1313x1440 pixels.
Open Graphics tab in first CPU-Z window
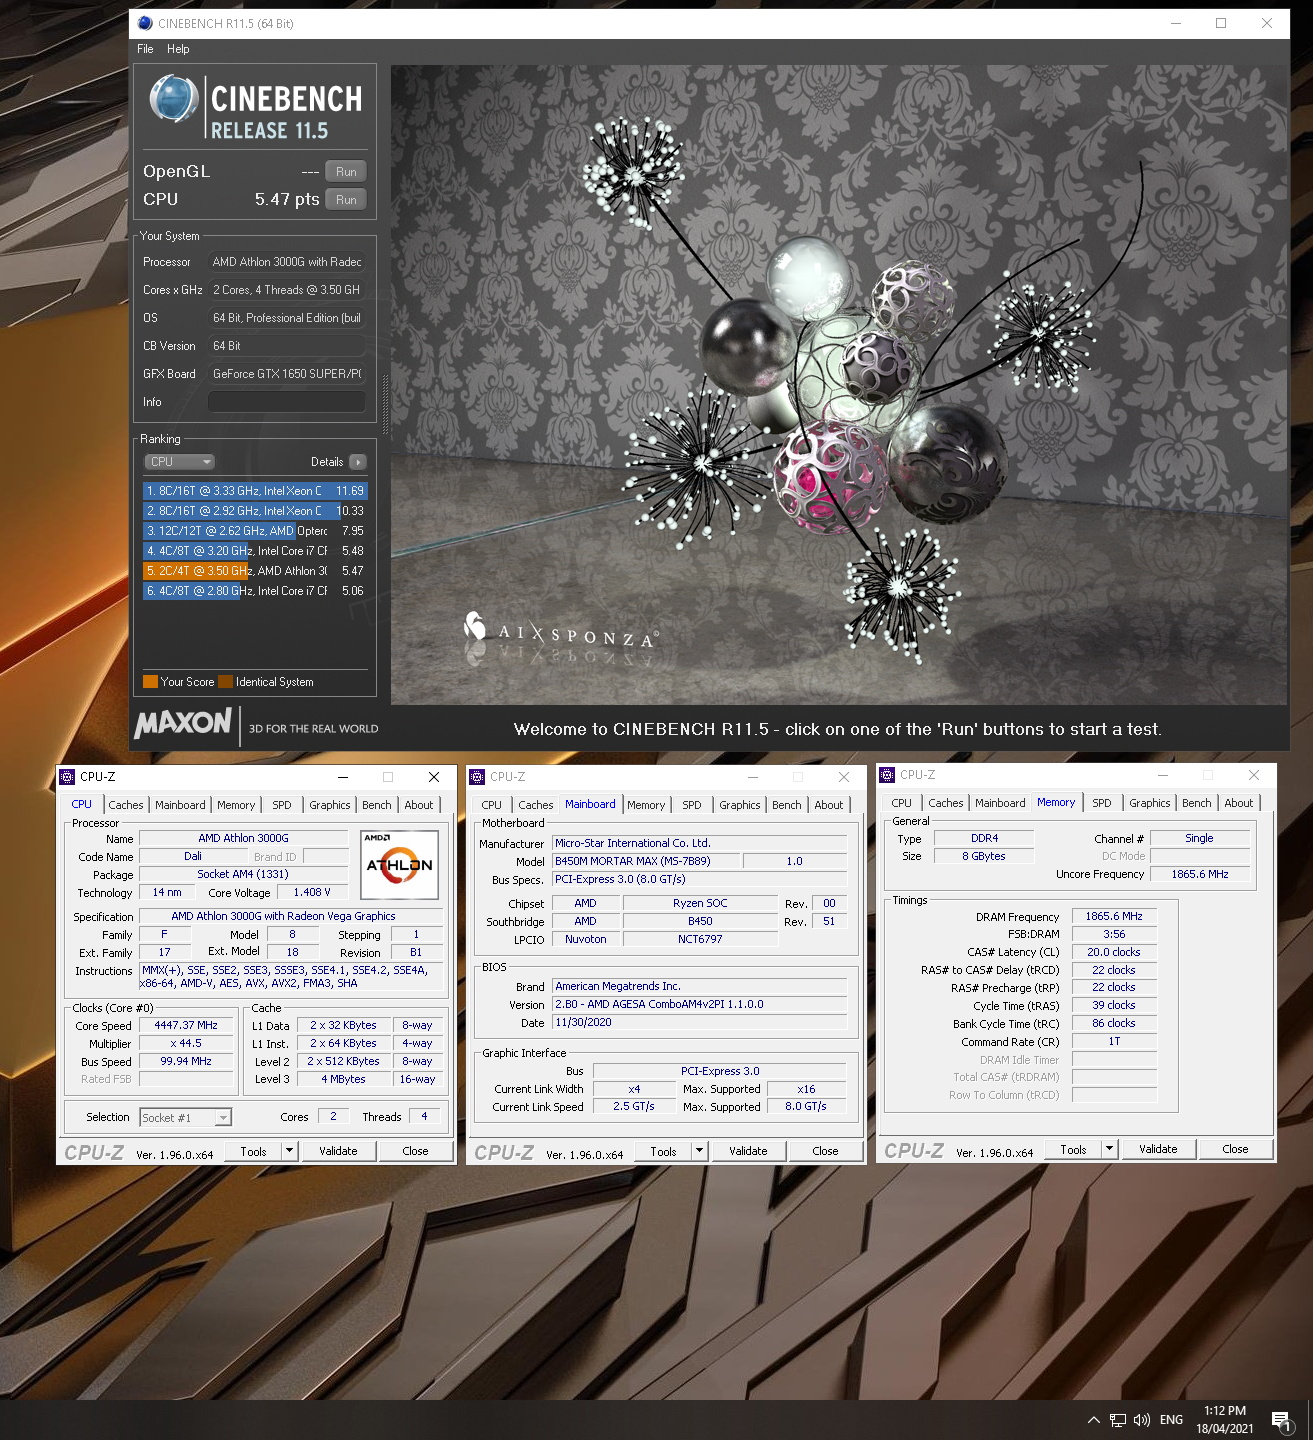[x=330, y=805]
